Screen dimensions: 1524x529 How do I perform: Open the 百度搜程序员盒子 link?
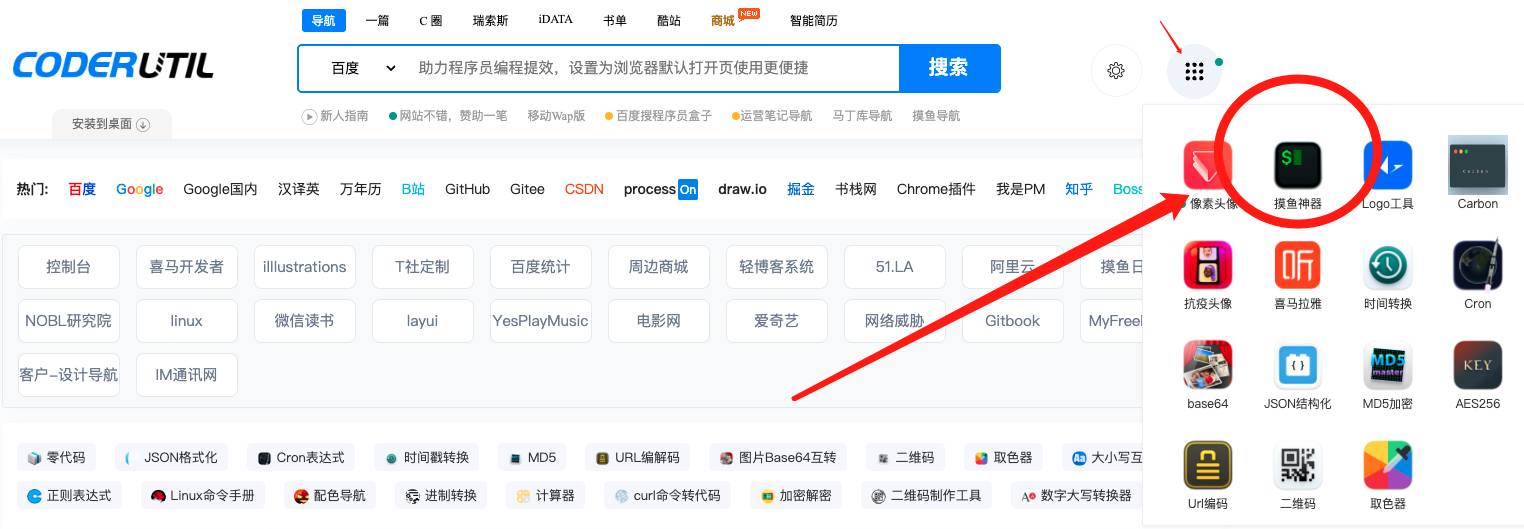click(x=664, y=116)
